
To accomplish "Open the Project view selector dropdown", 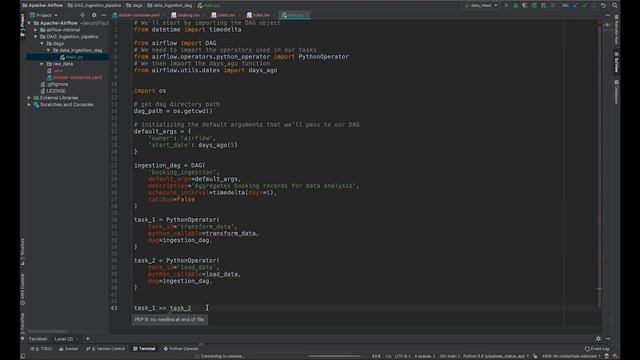I will [x=44, y=15].
